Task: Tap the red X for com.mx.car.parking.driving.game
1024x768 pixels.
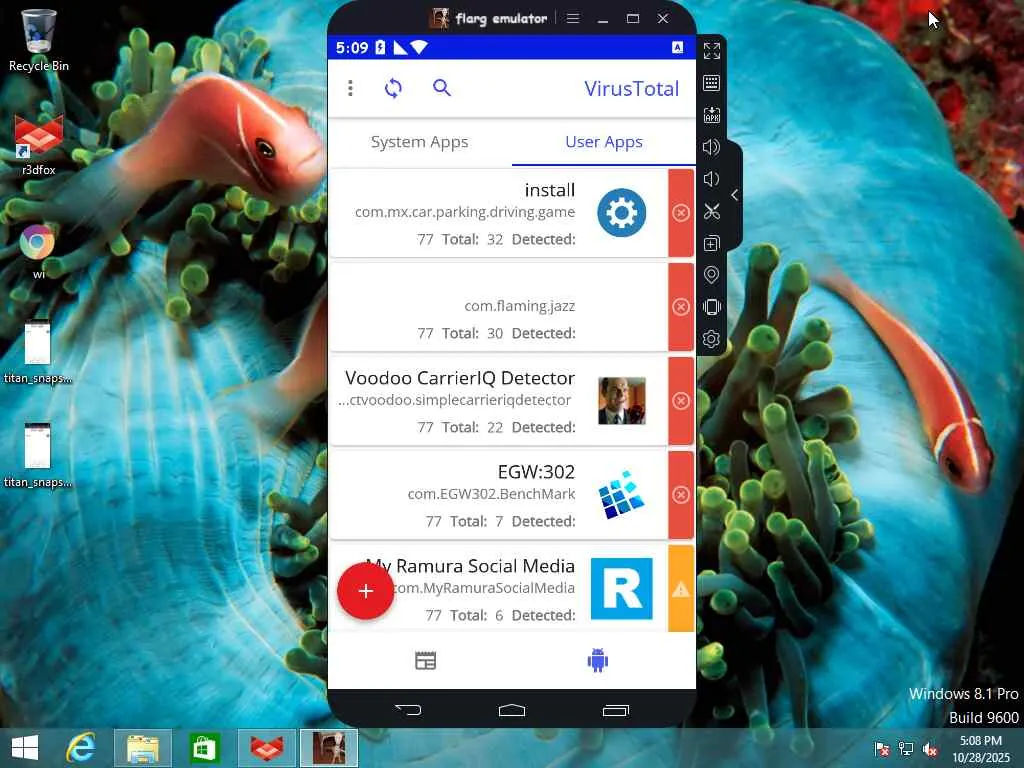Action: (681, 213)
